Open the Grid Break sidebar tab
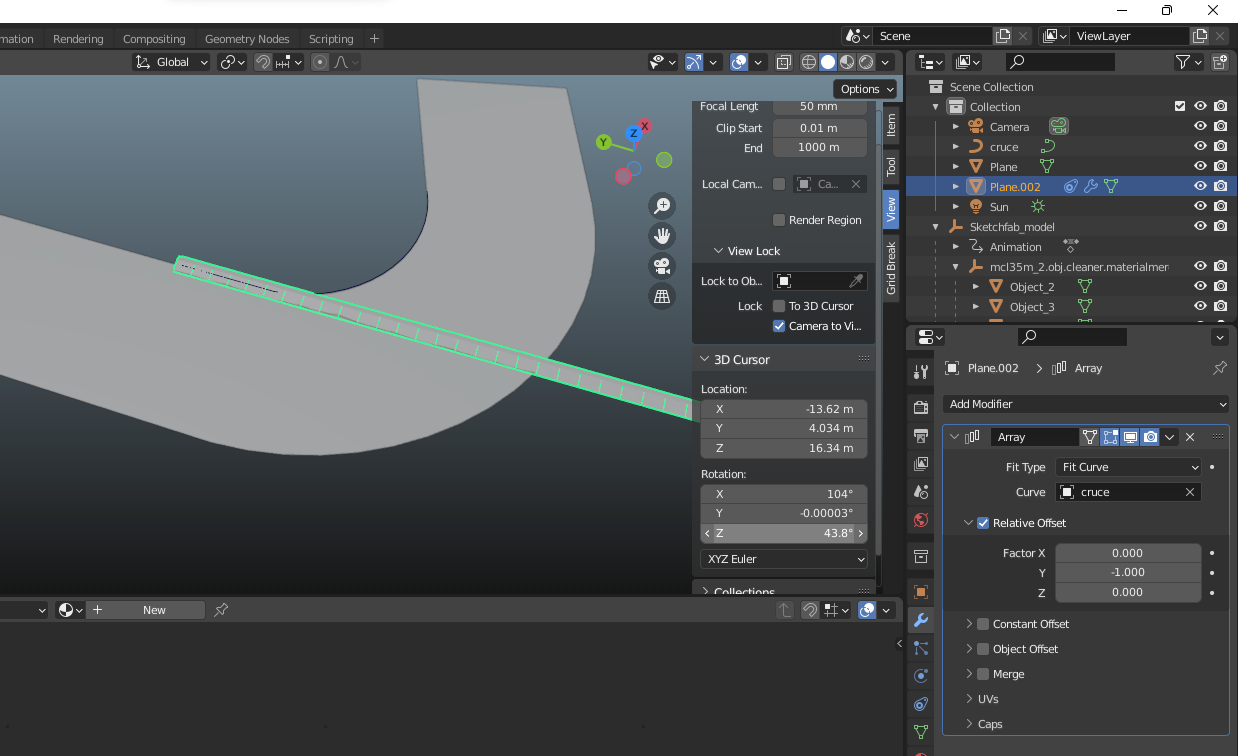The width and height of the screenshot is (1238, 756). tap(891, 267)
